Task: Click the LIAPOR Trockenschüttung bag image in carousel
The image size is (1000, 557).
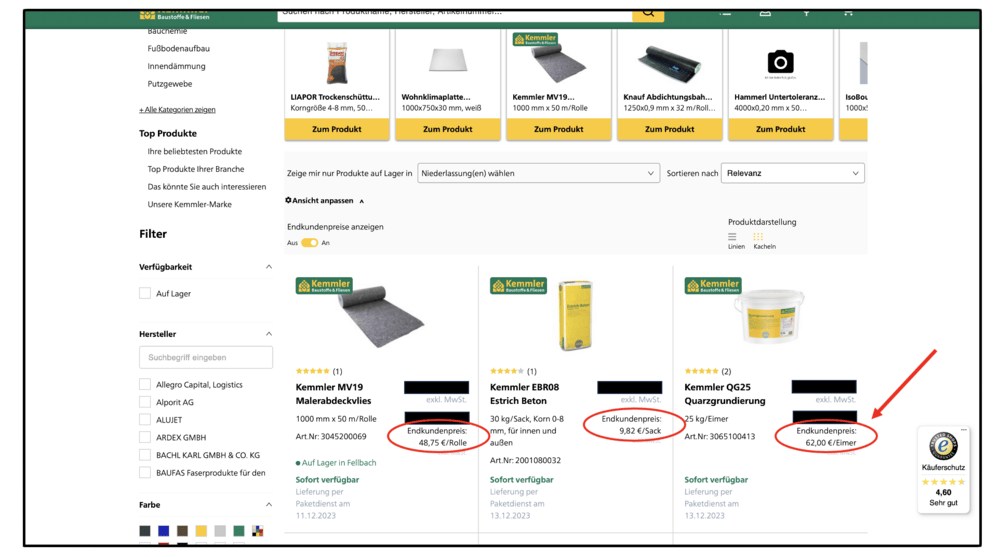Action: tap(337, 63)
